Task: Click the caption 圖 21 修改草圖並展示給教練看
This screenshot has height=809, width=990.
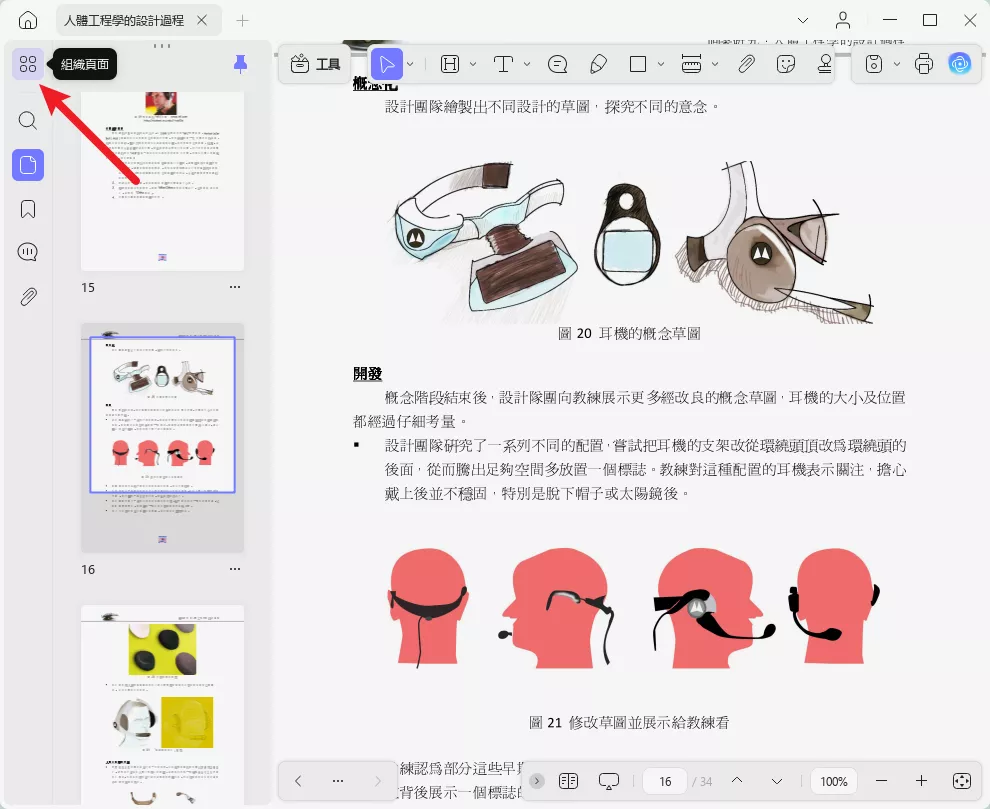Action: coord(629,722)
